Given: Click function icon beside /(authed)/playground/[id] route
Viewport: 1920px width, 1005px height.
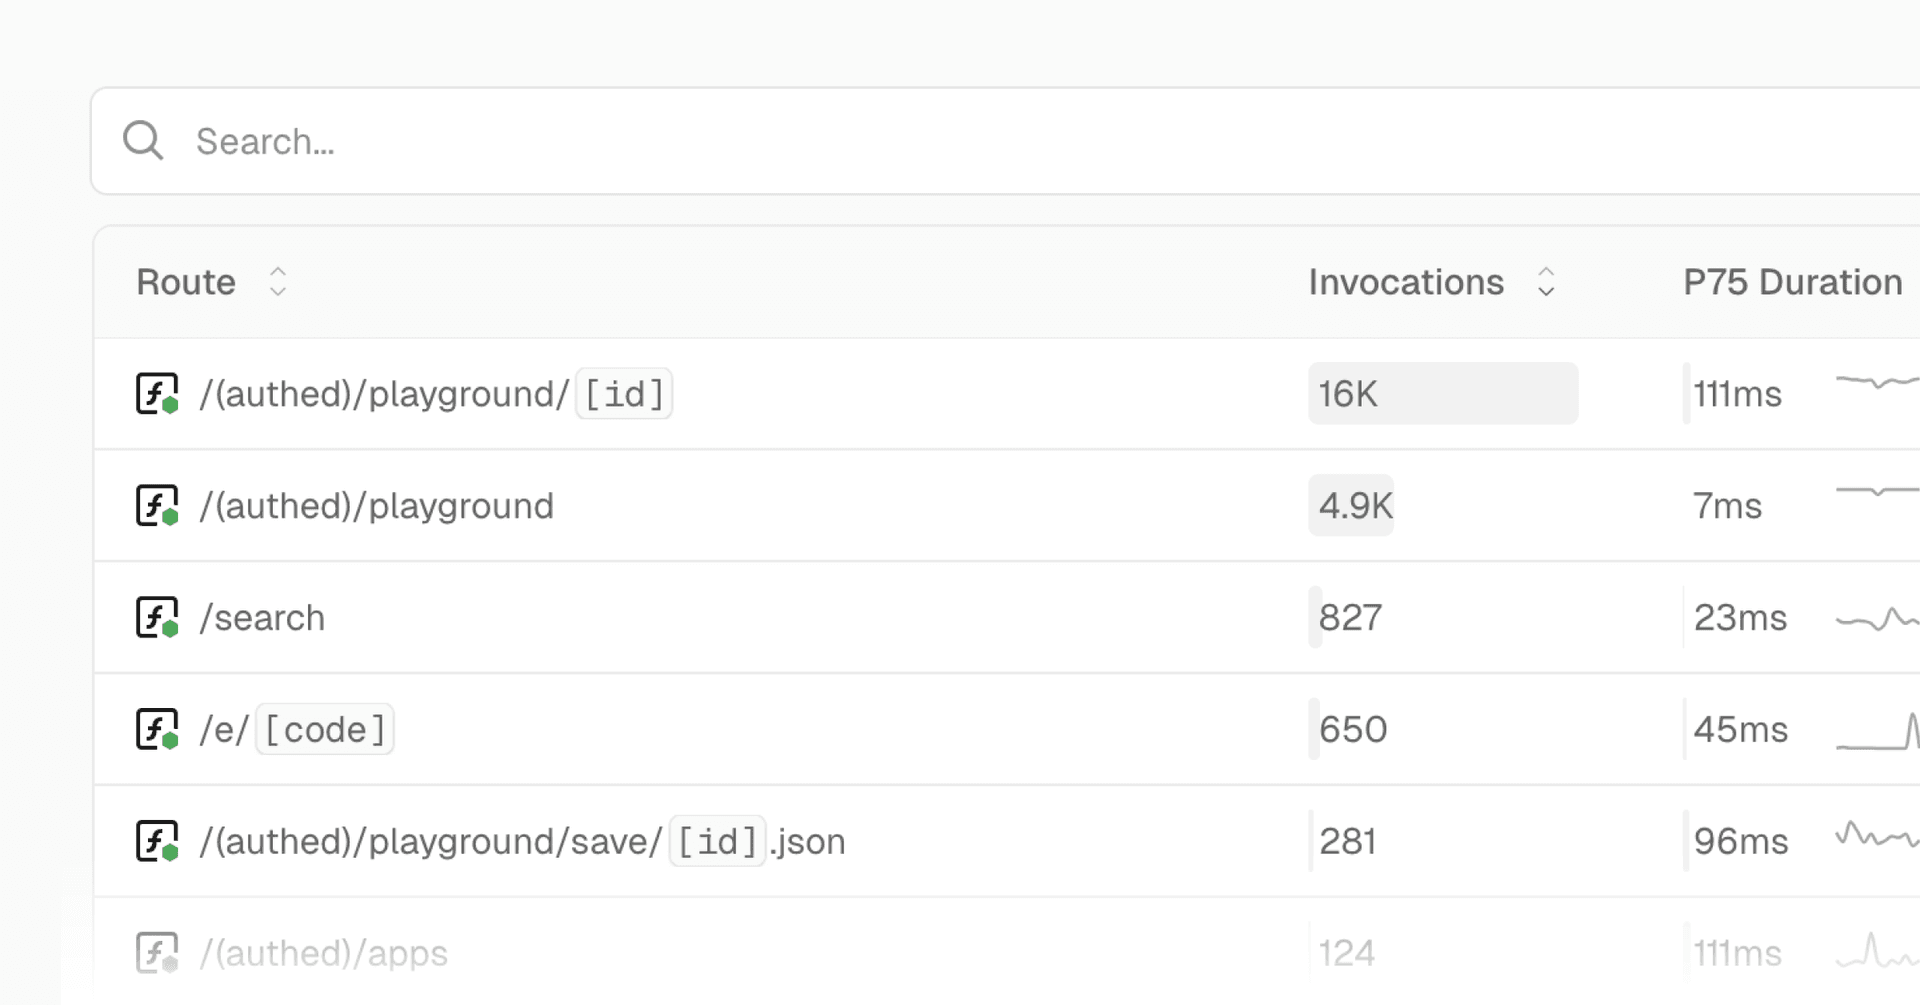Looking at the screenshot, I should click(157, 394).
